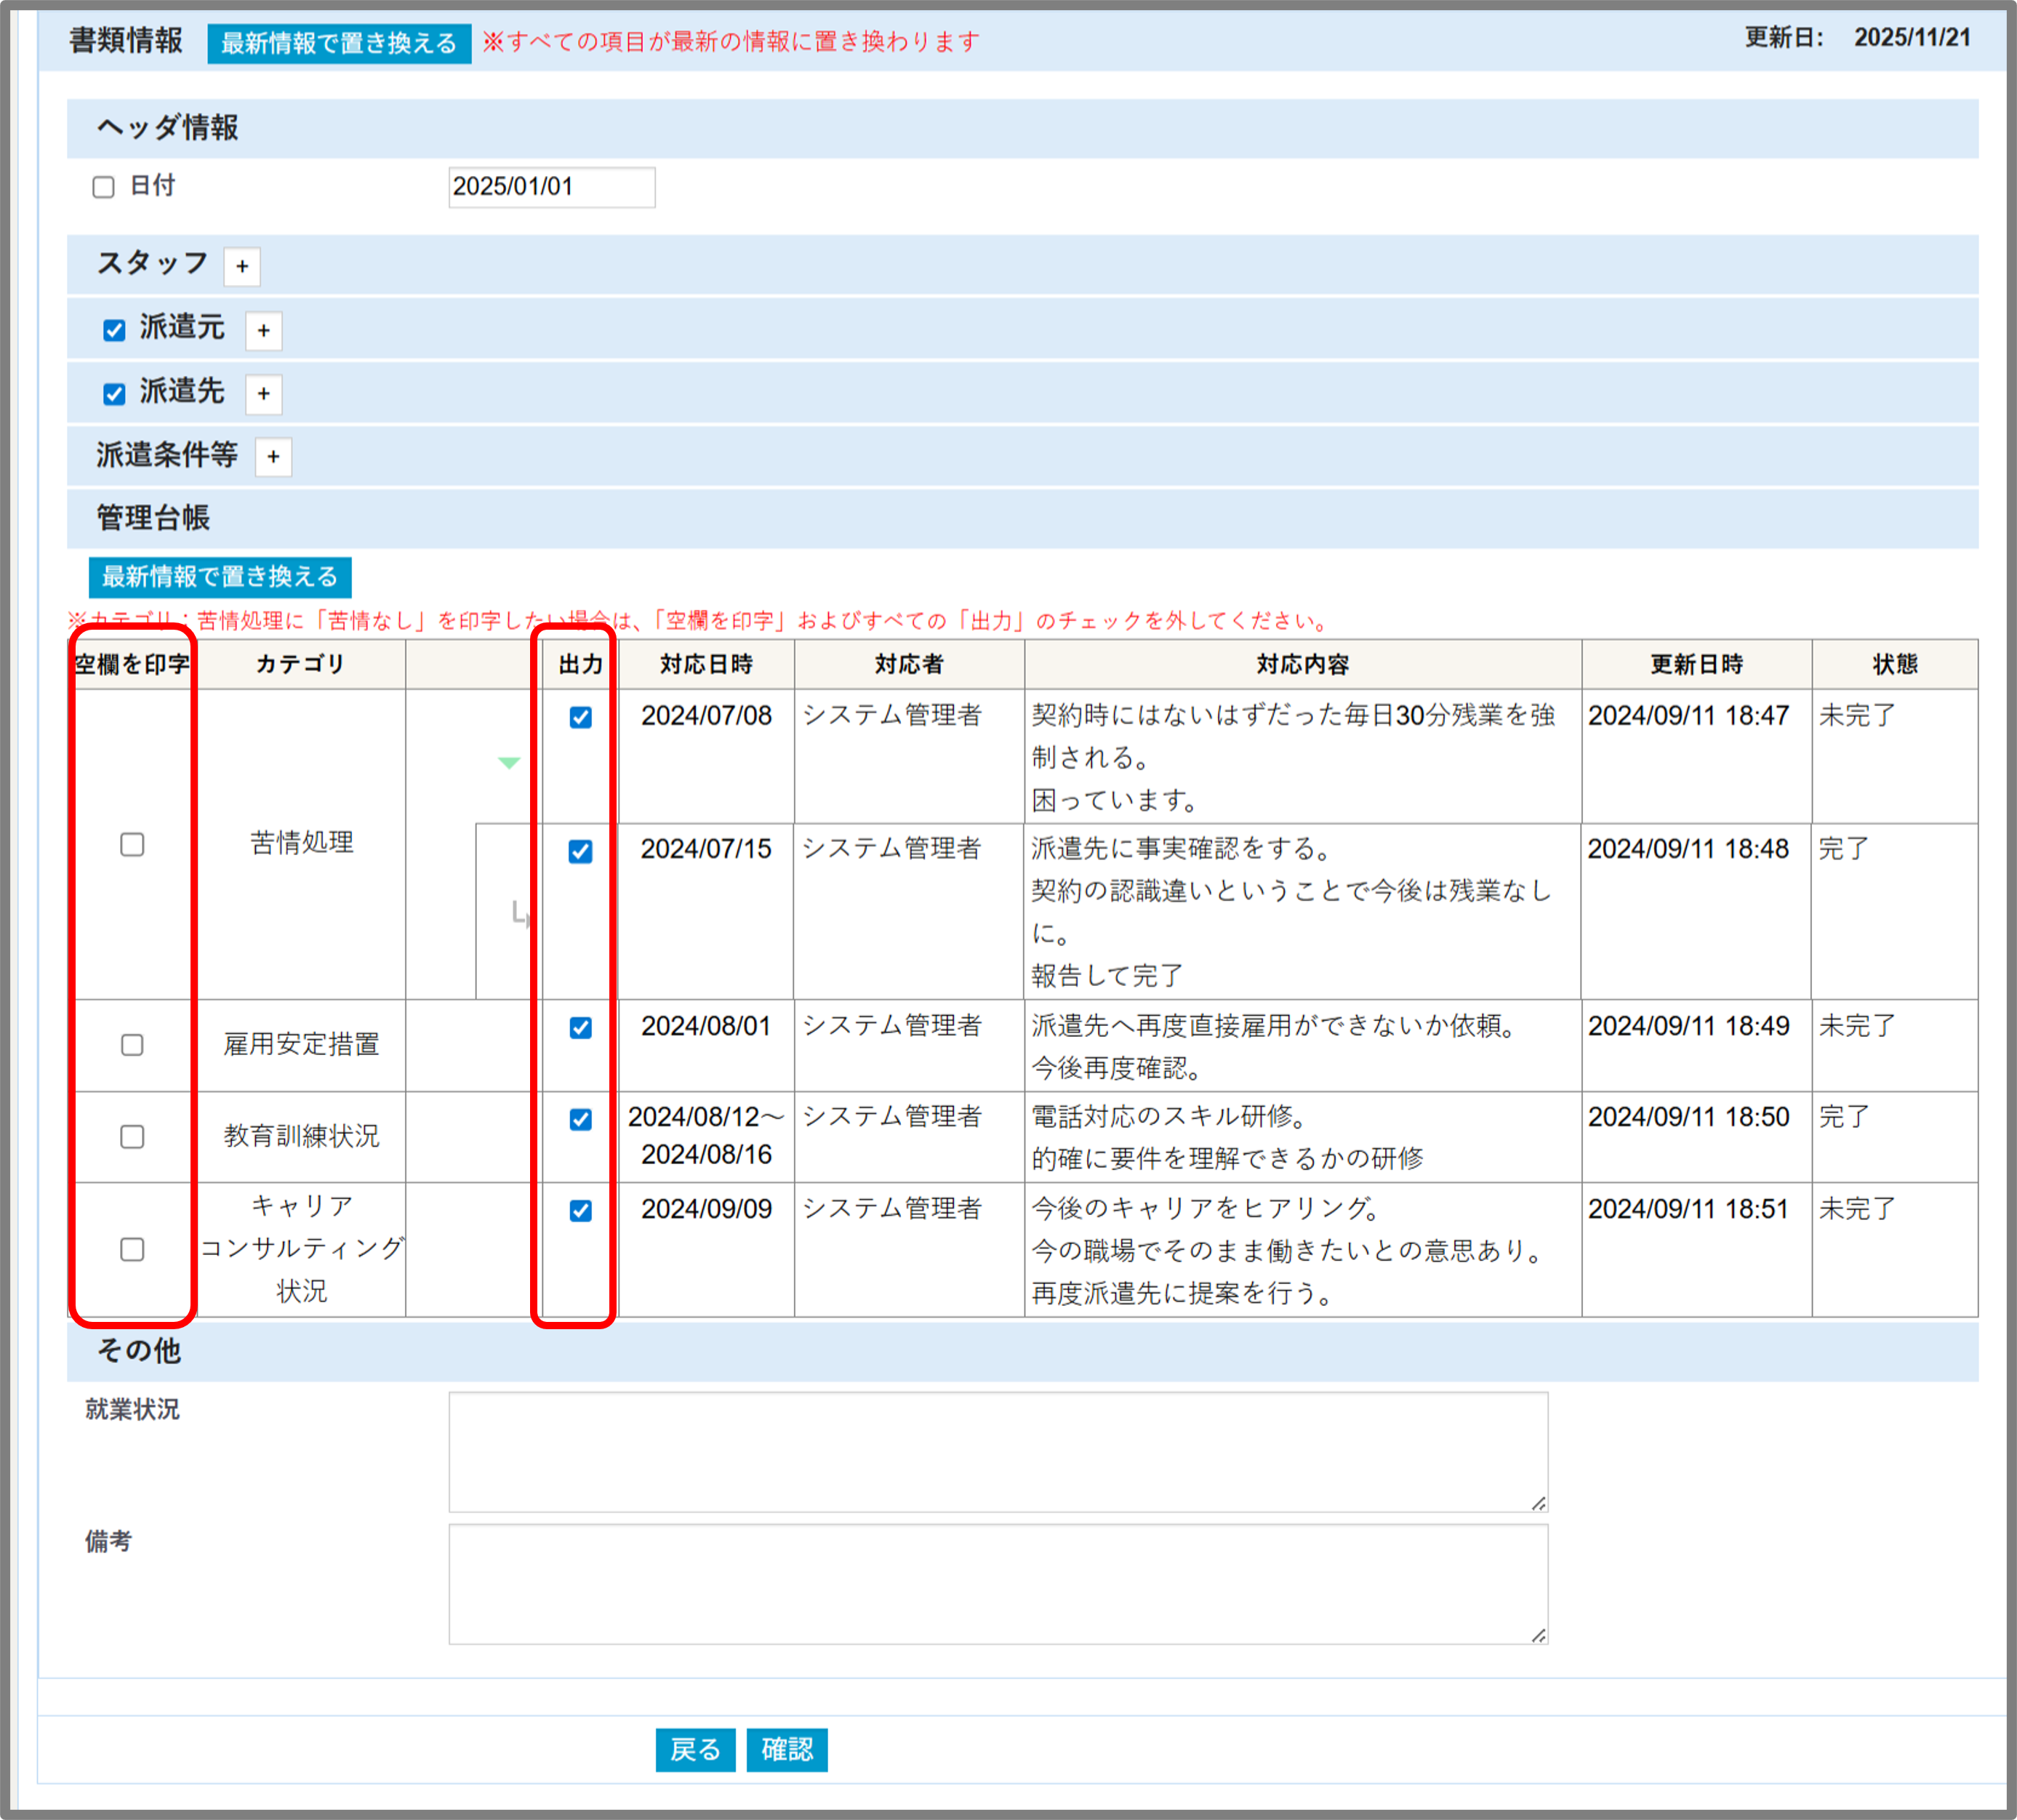The image size is (2017, 1820).
Task: Click the 教育訓練状況 category cell
Action: 301,1137
